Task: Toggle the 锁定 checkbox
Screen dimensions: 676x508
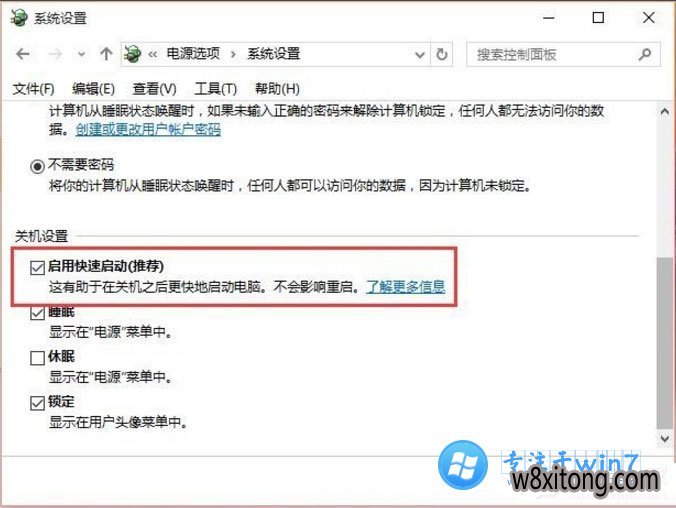Action: (38, 403)
